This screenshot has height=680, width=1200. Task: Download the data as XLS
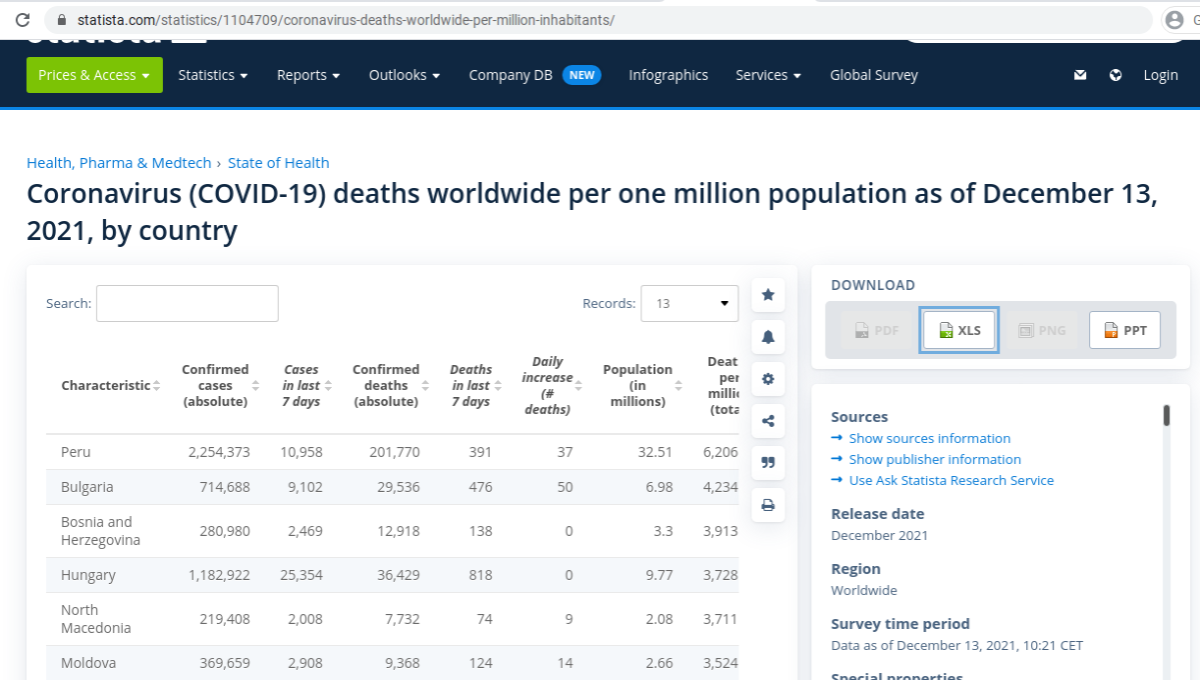(958, 330)
